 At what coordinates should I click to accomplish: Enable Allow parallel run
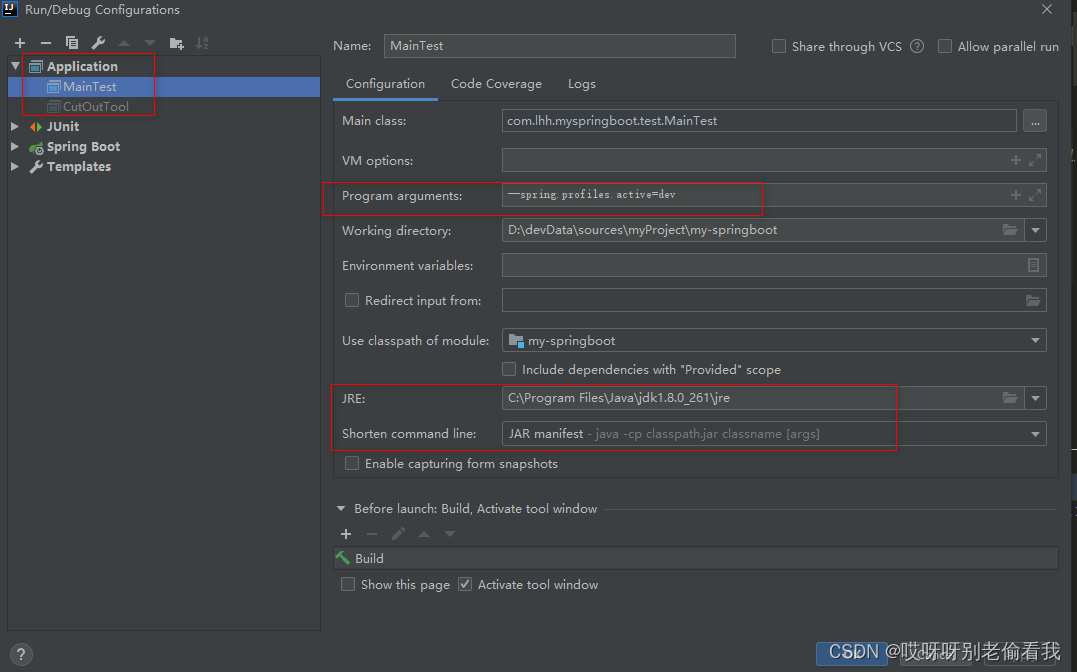pyautogui.click(x=945, y=46)
